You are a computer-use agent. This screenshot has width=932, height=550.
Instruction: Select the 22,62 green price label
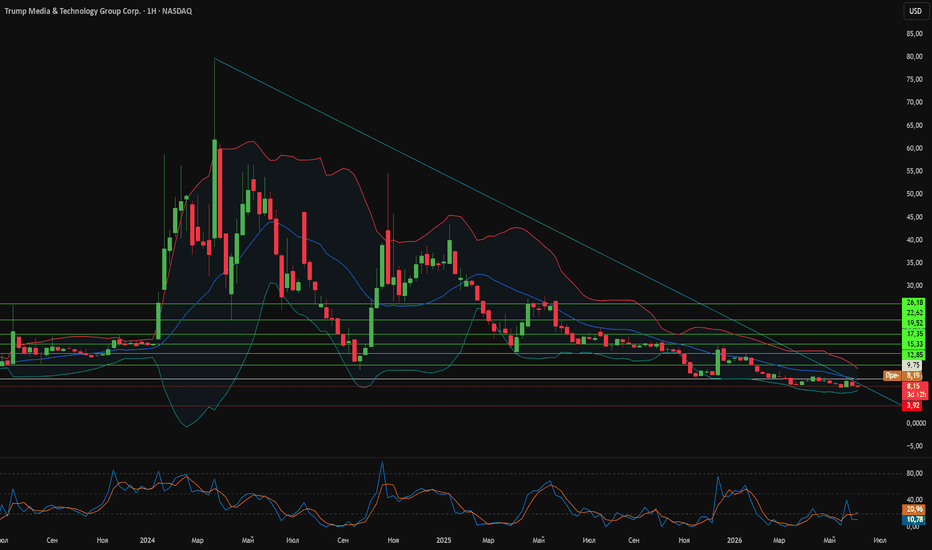point(914,313)
